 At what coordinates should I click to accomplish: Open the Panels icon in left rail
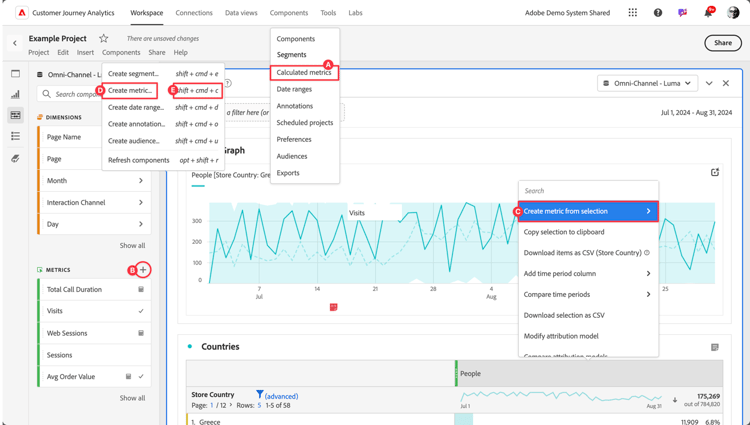15,74
